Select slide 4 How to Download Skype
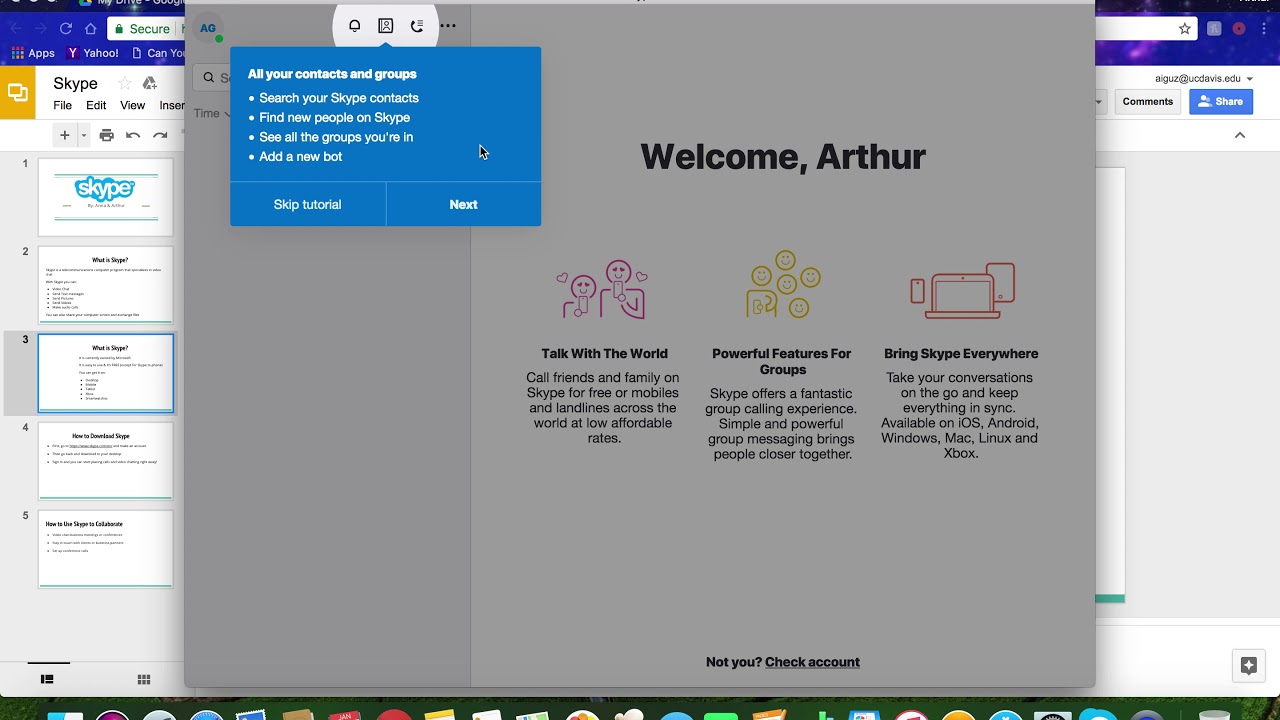Image resolution: width=1280 pixels, height=720 pixels. [106, 461]
